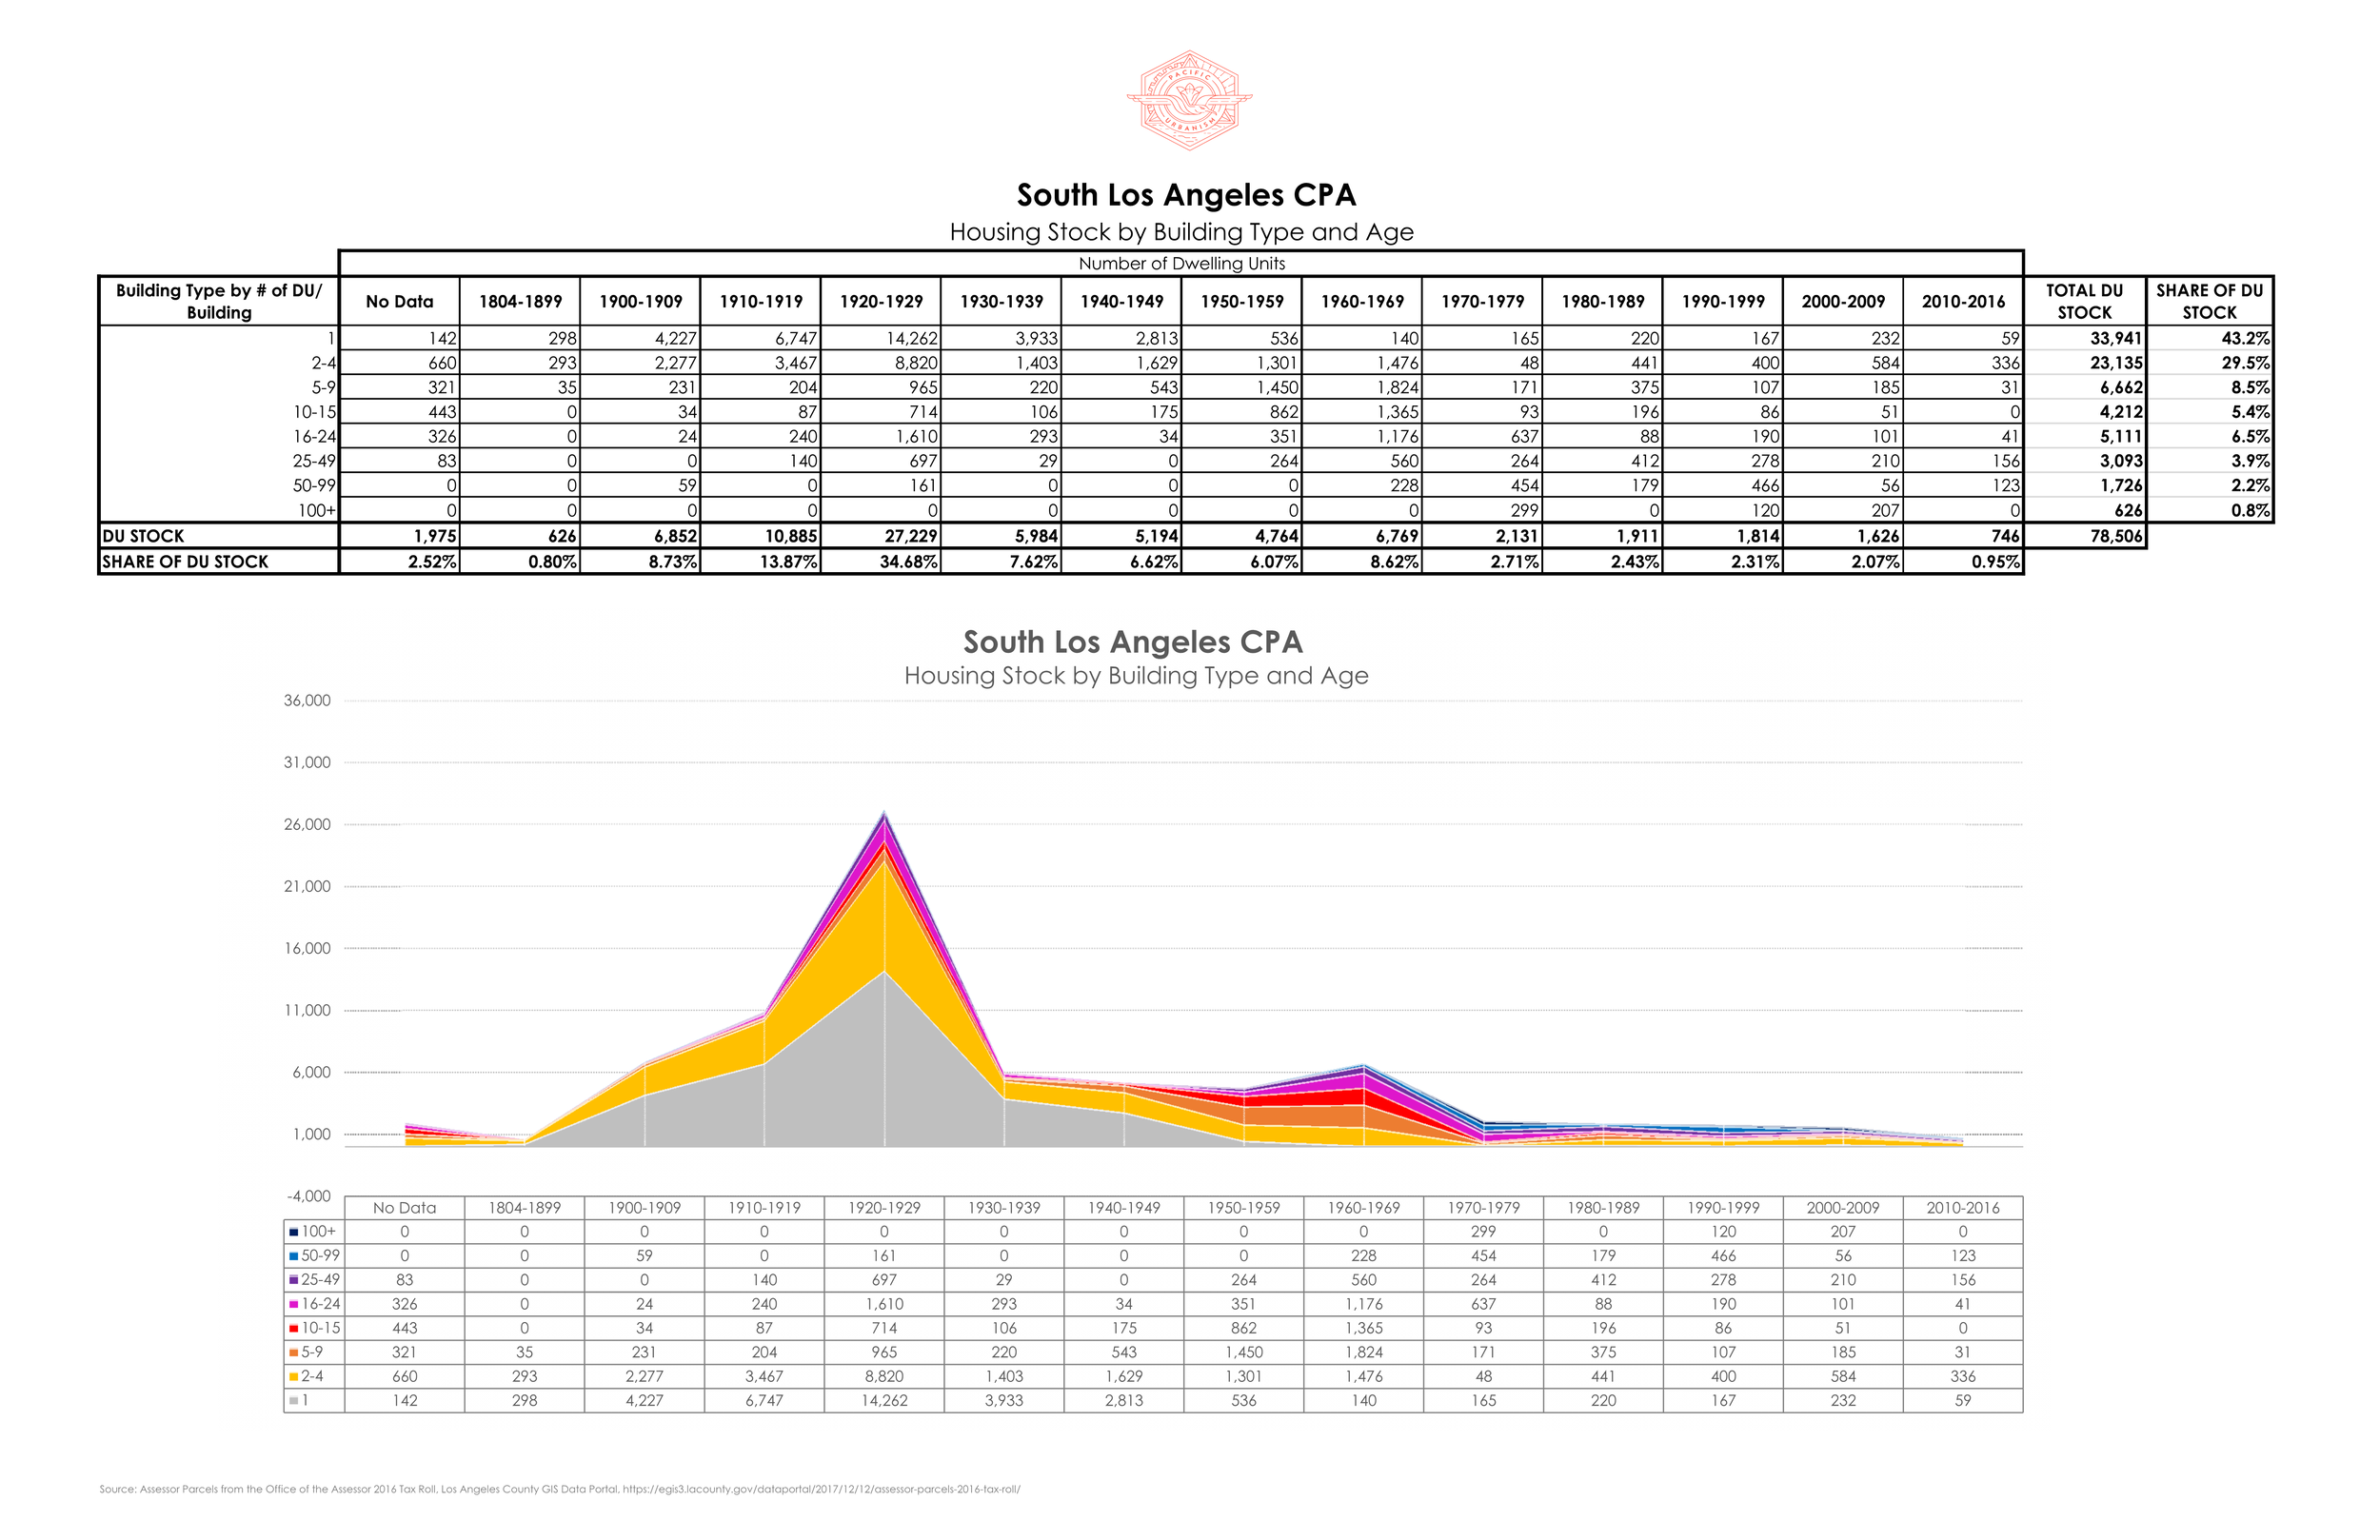Click the 16,000 y-axis label
Screen dimensions: 2380x1540
point(307,949)
